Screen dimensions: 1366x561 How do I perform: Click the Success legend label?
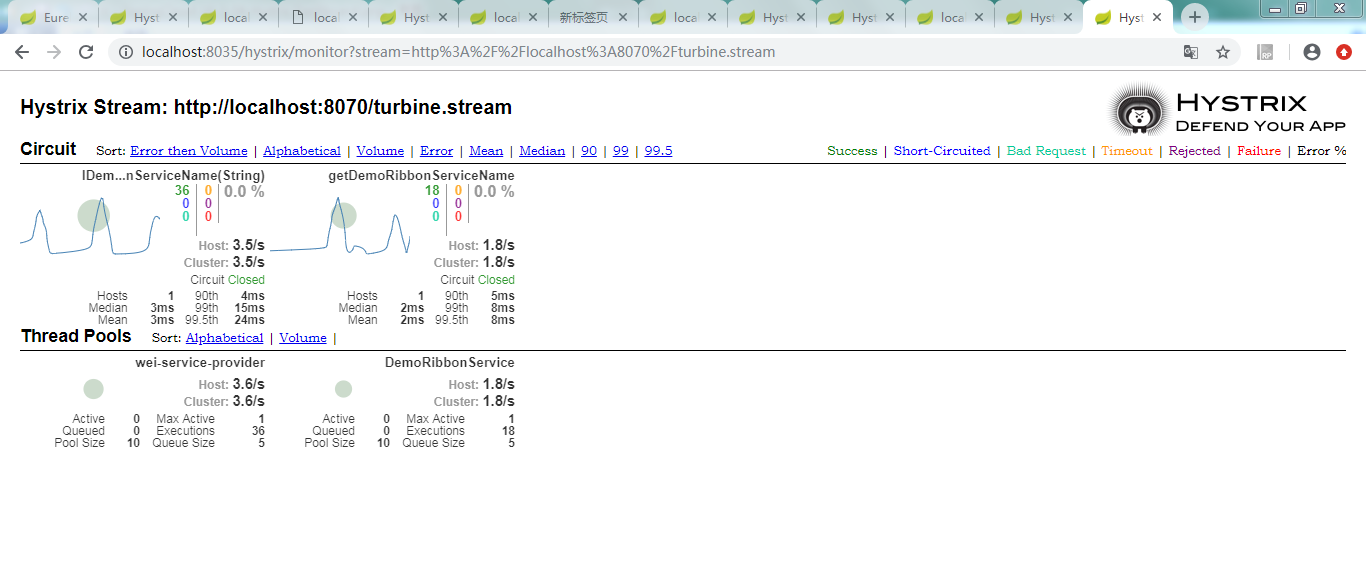click(x=852, y=151)
